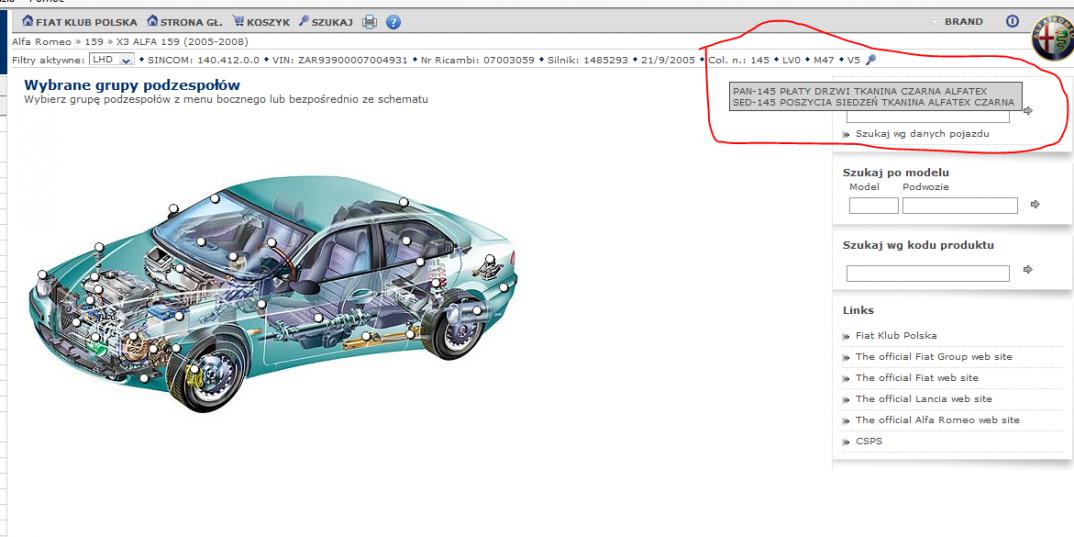Open the LHD drive-side dropdown

click(111, 60)
